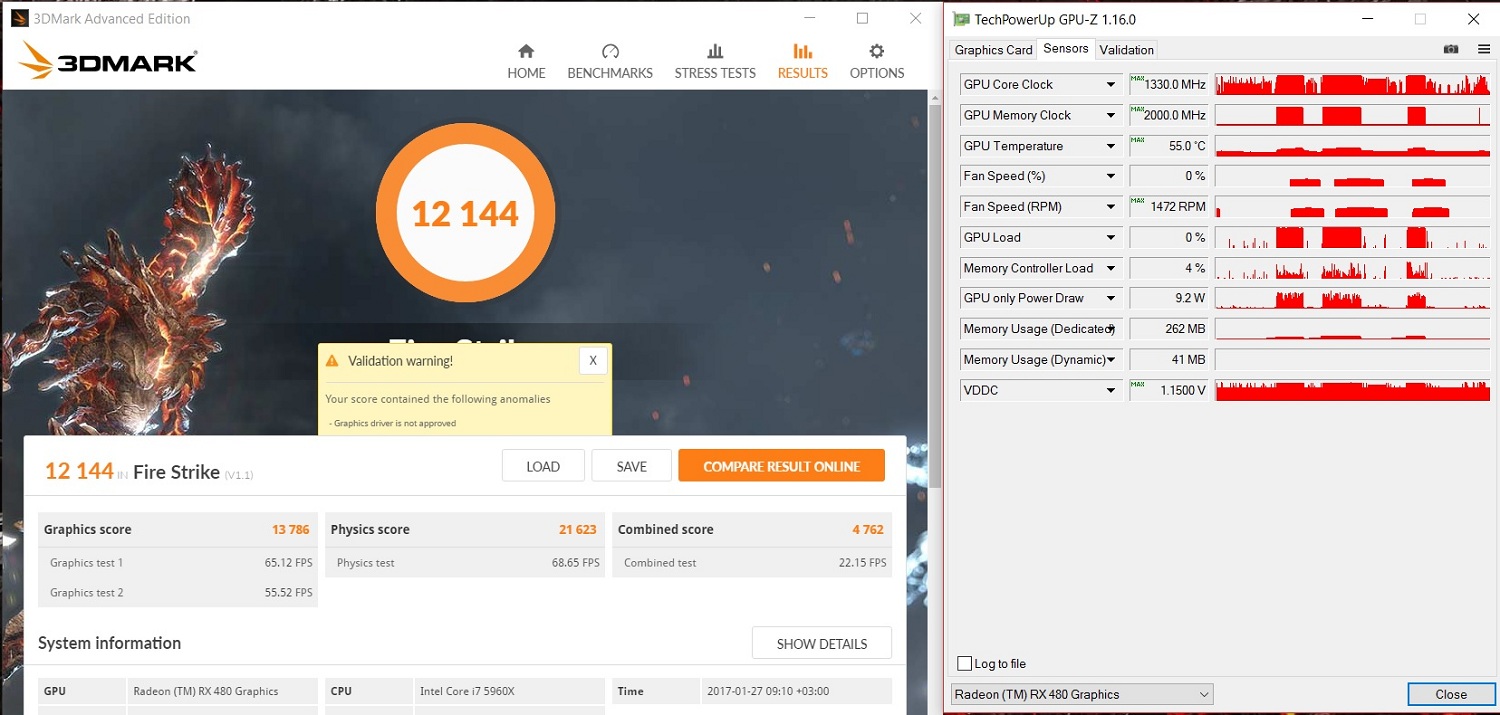
Task: Expand the Fan Speed (RPM) sensor dropdown
Action: 1111,207
